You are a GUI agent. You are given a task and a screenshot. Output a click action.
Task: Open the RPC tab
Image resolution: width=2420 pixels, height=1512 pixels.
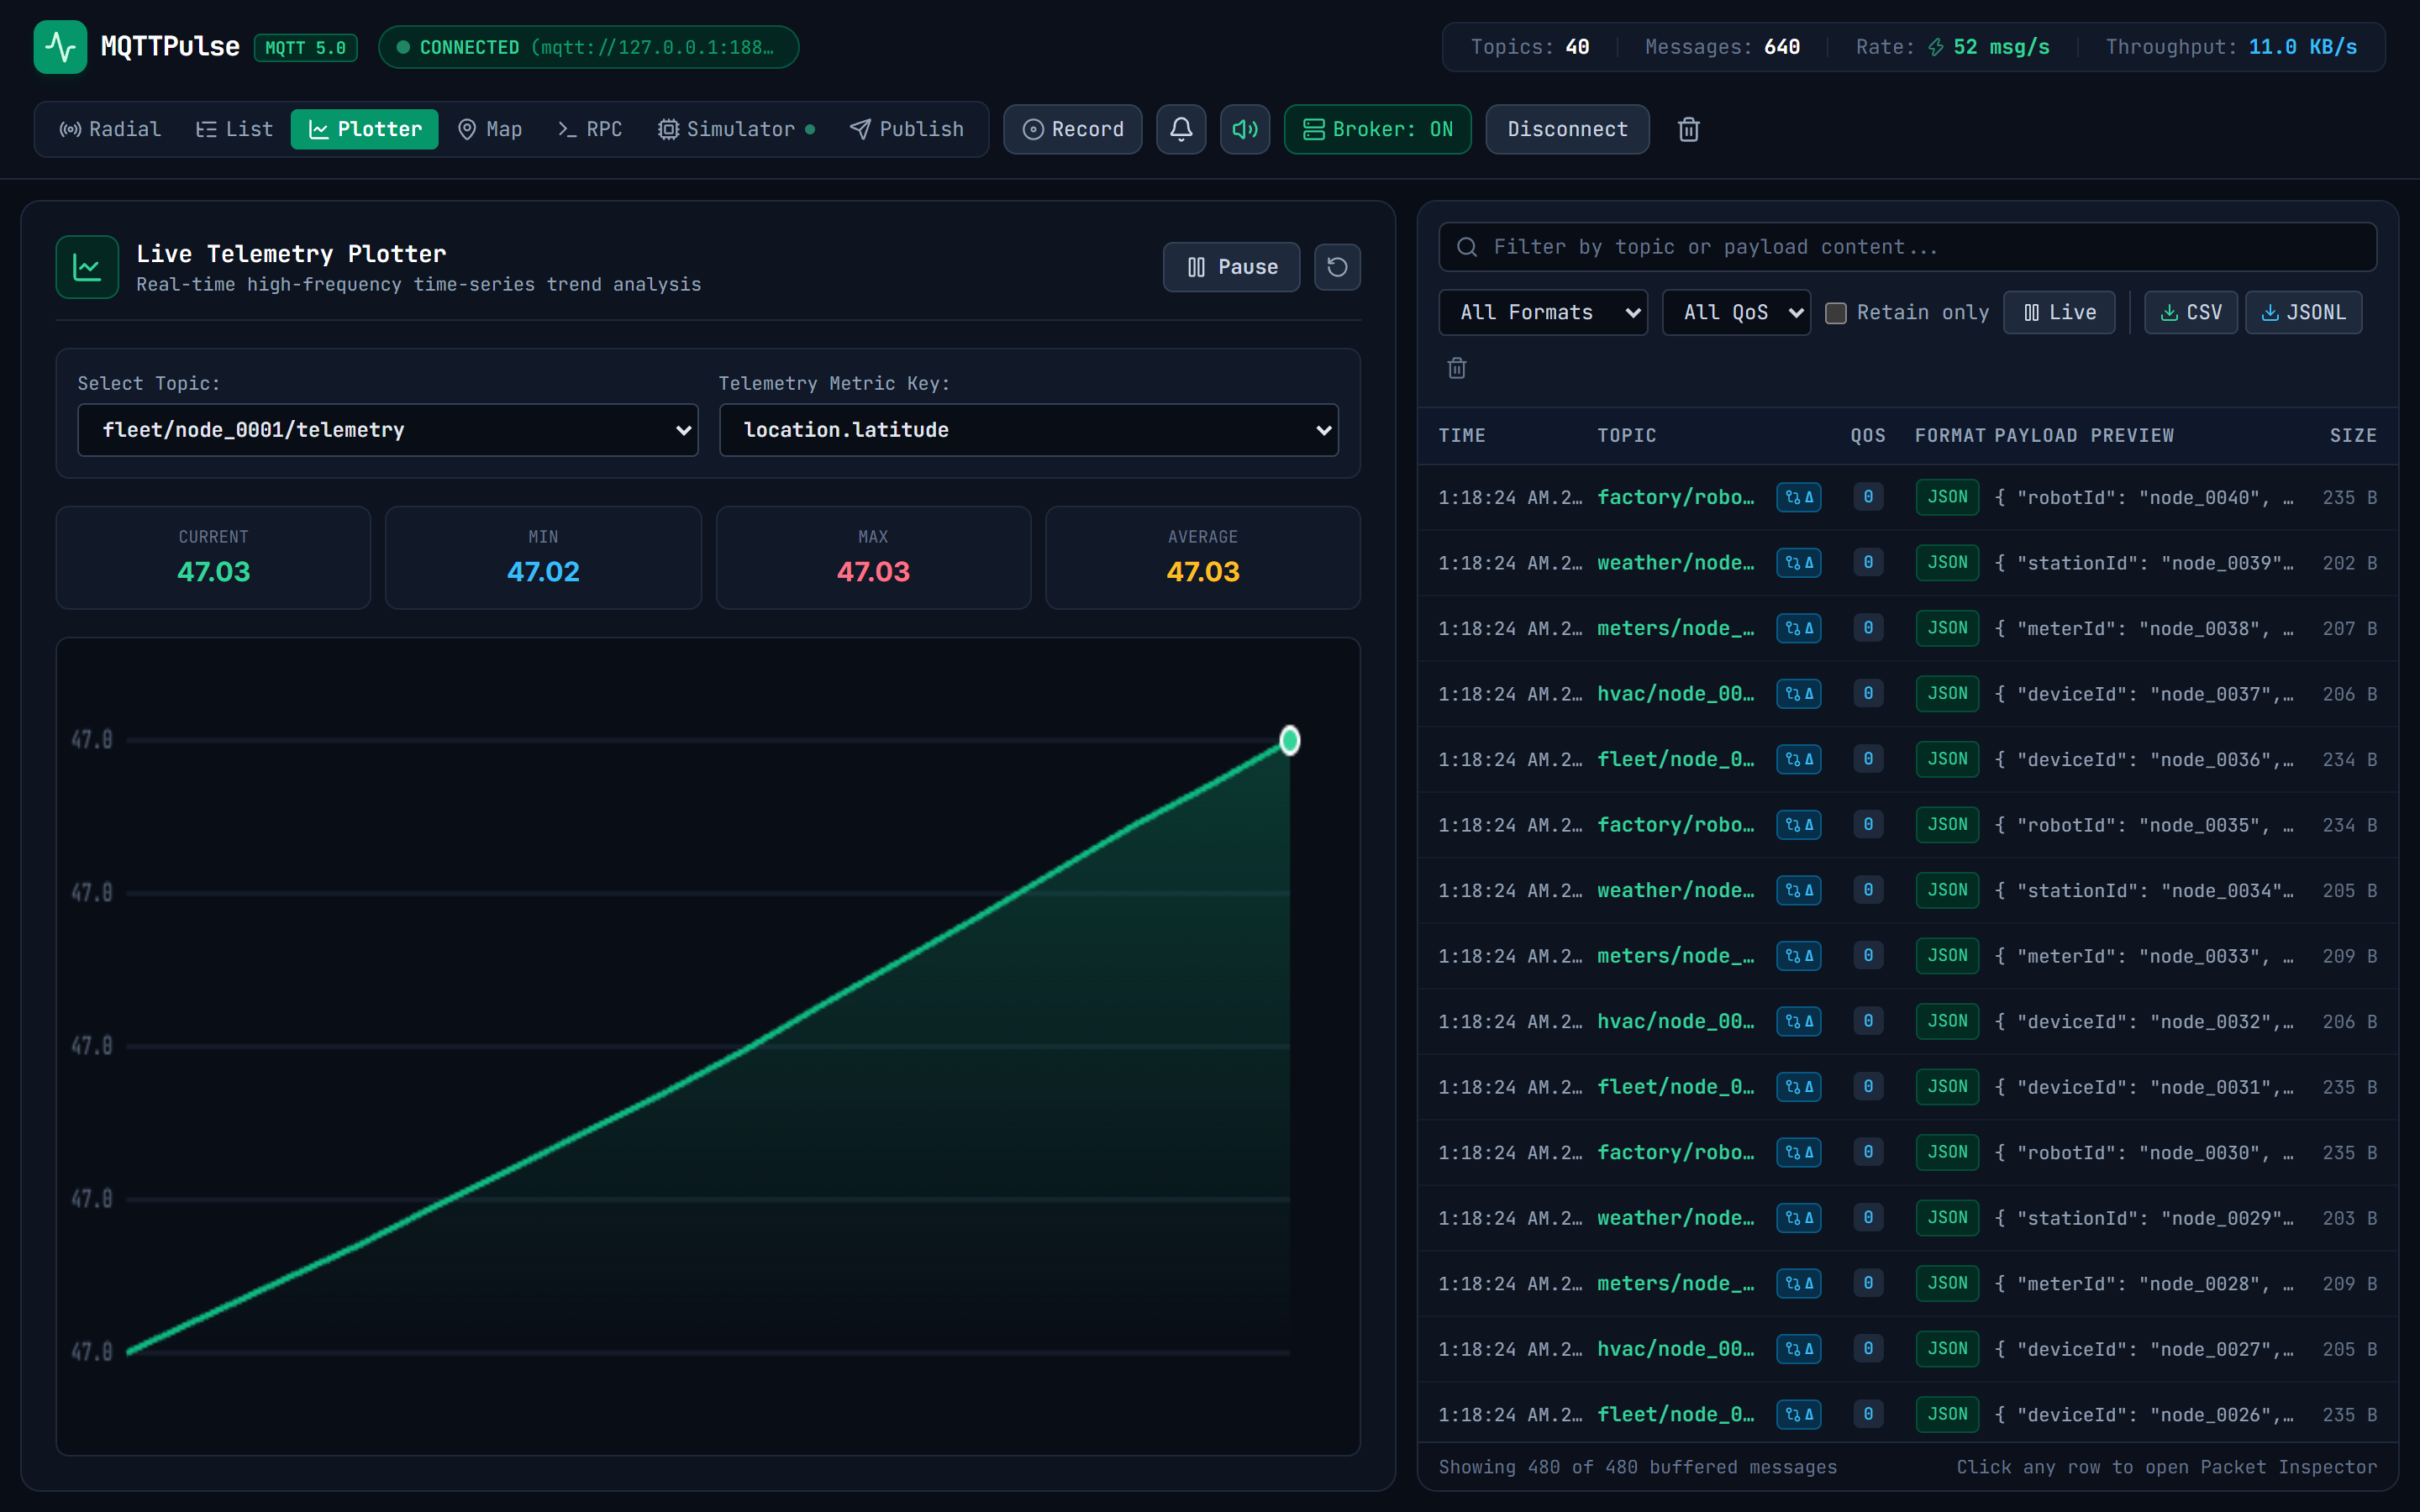coord(590,129)
